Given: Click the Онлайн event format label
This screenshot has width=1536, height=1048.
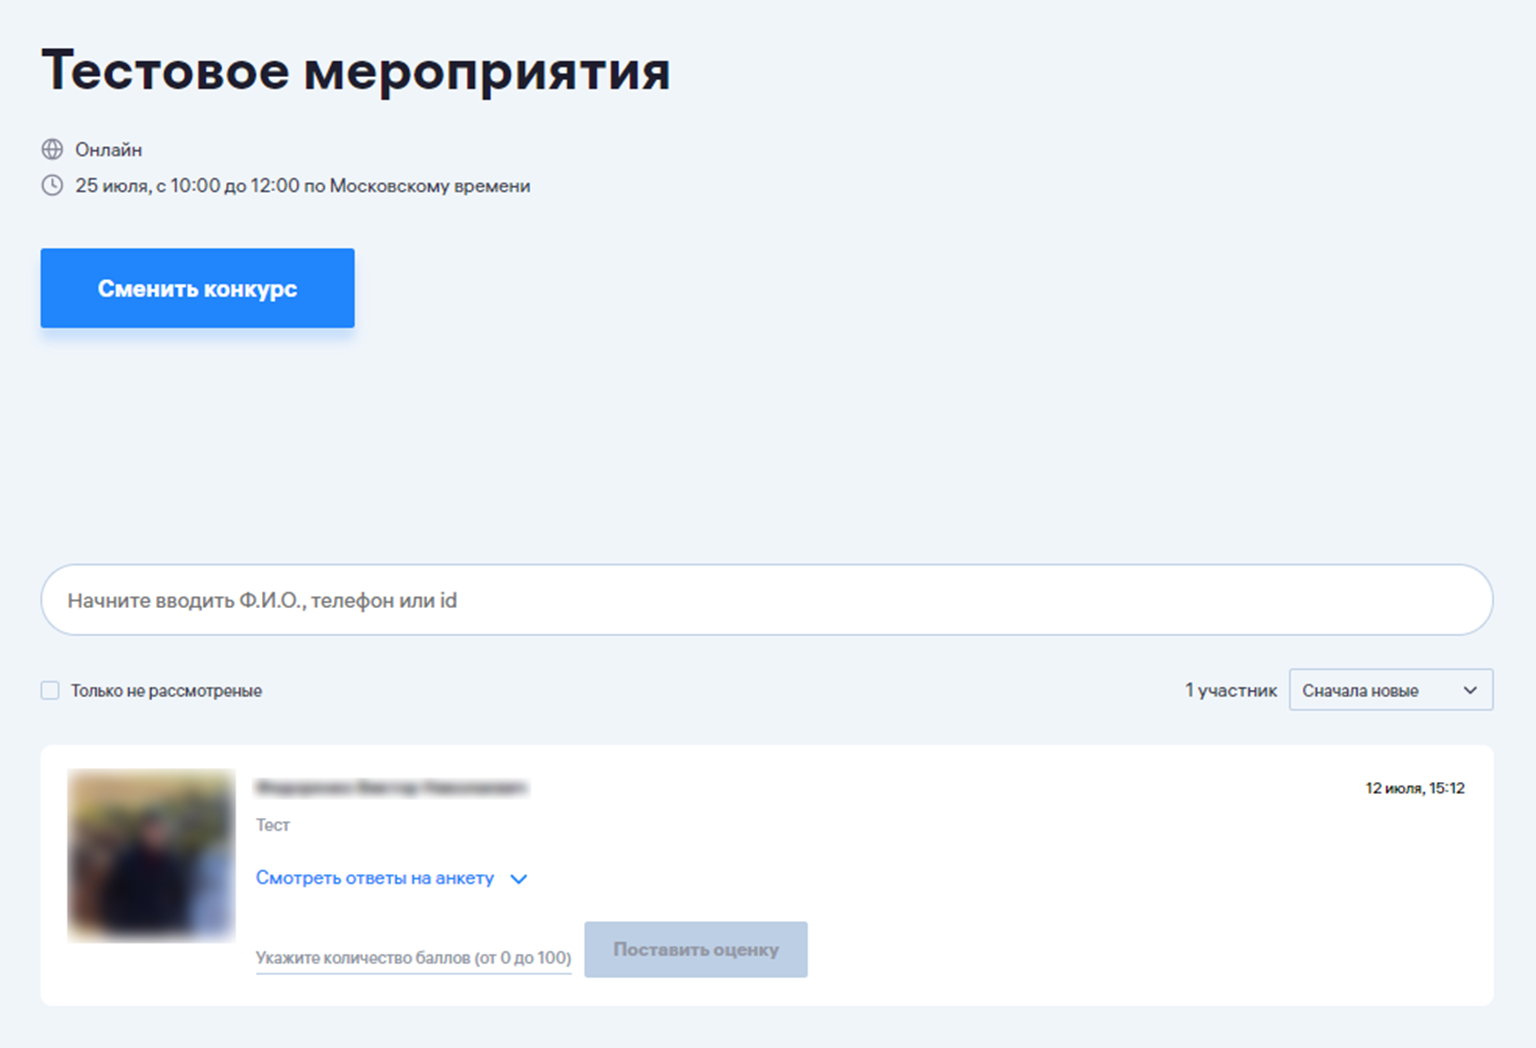Looking at the screenshot, I should [108, 150].
